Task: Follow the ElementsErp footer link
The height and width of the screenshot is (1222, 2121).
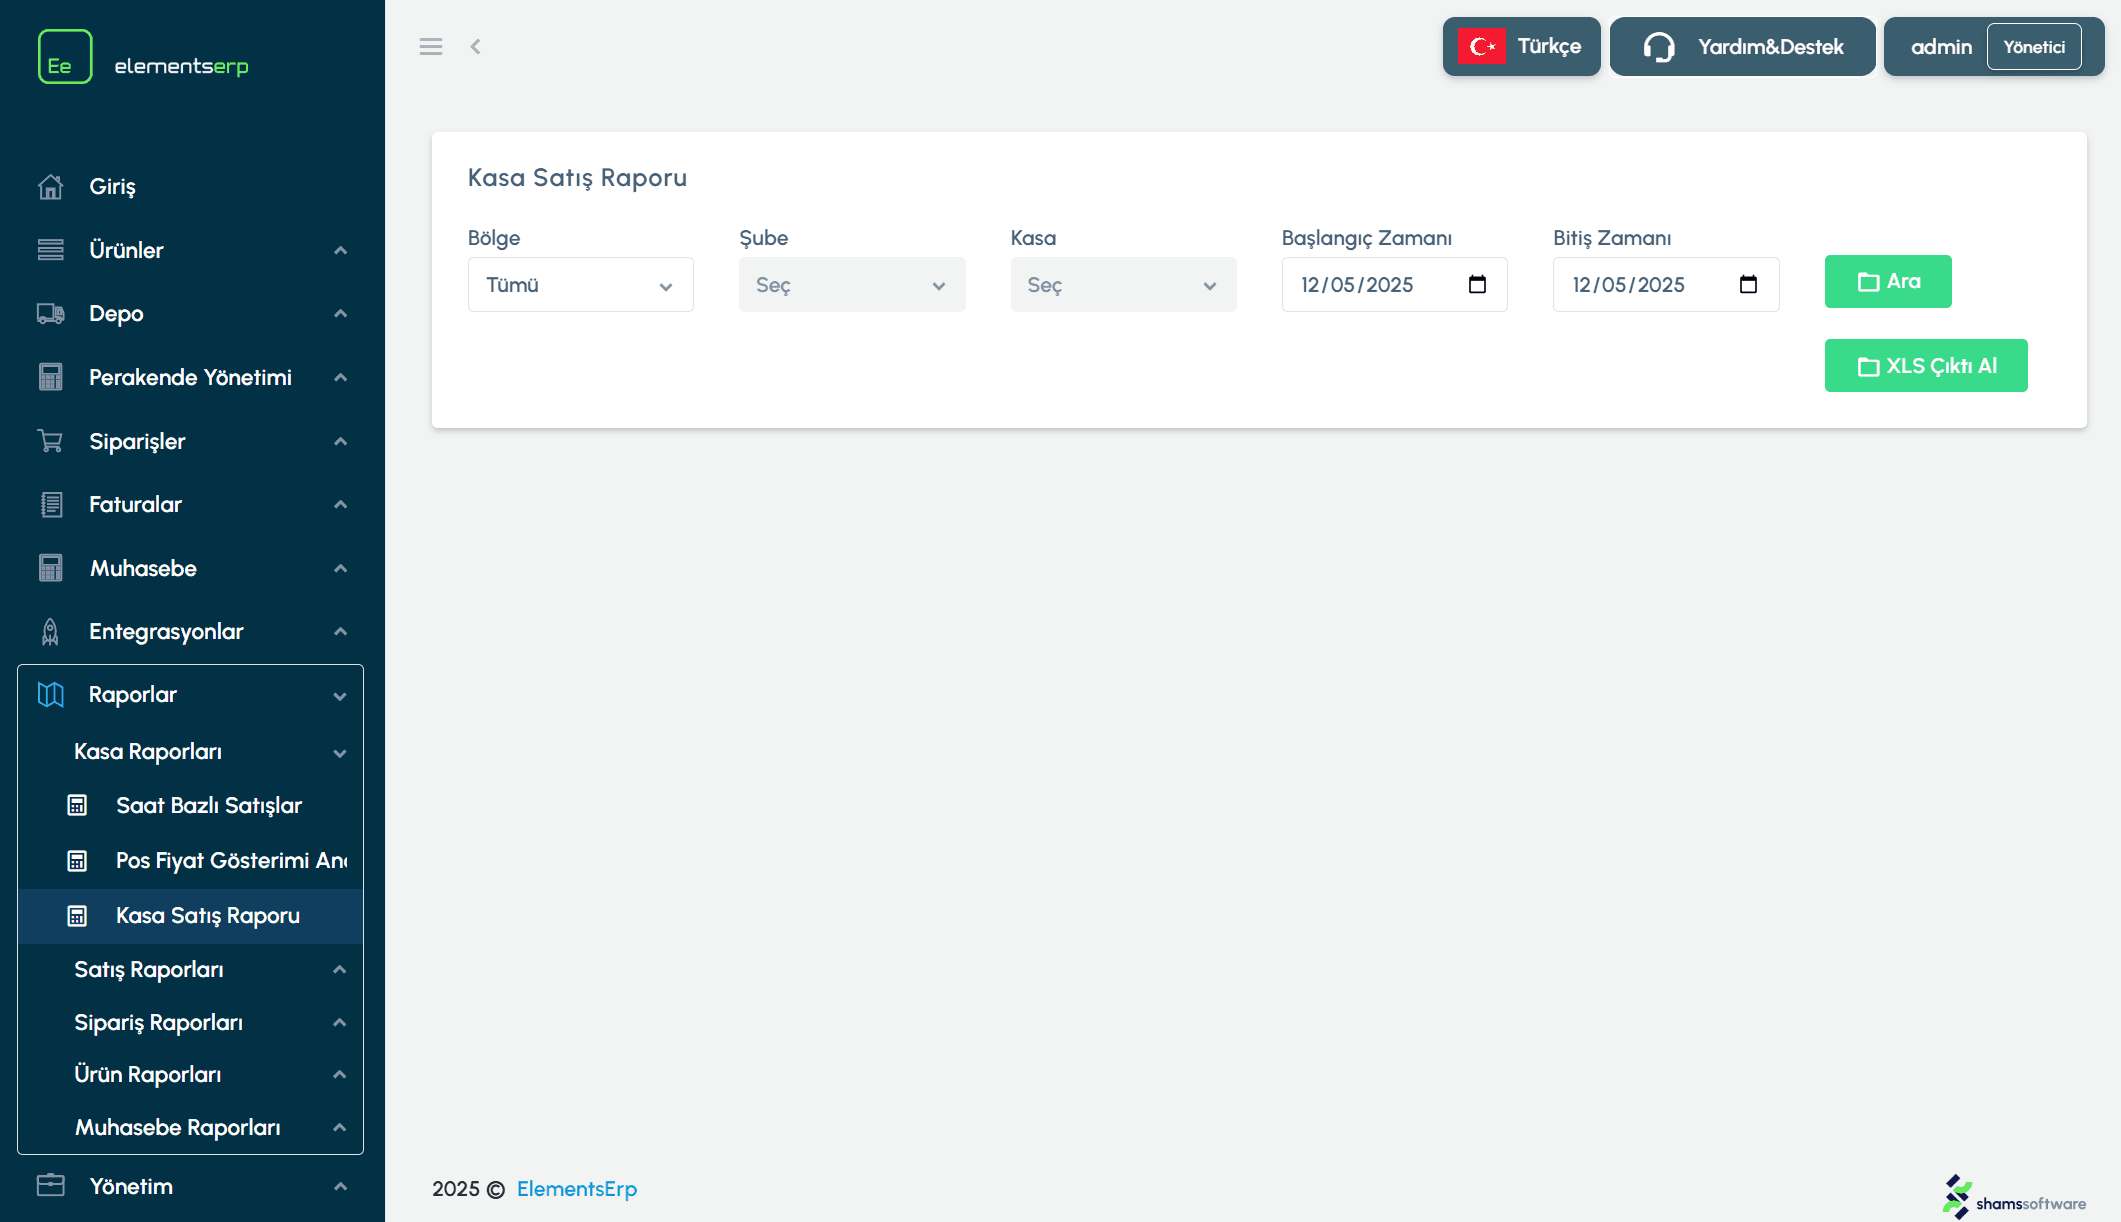Action: [x=576, y=1189]
